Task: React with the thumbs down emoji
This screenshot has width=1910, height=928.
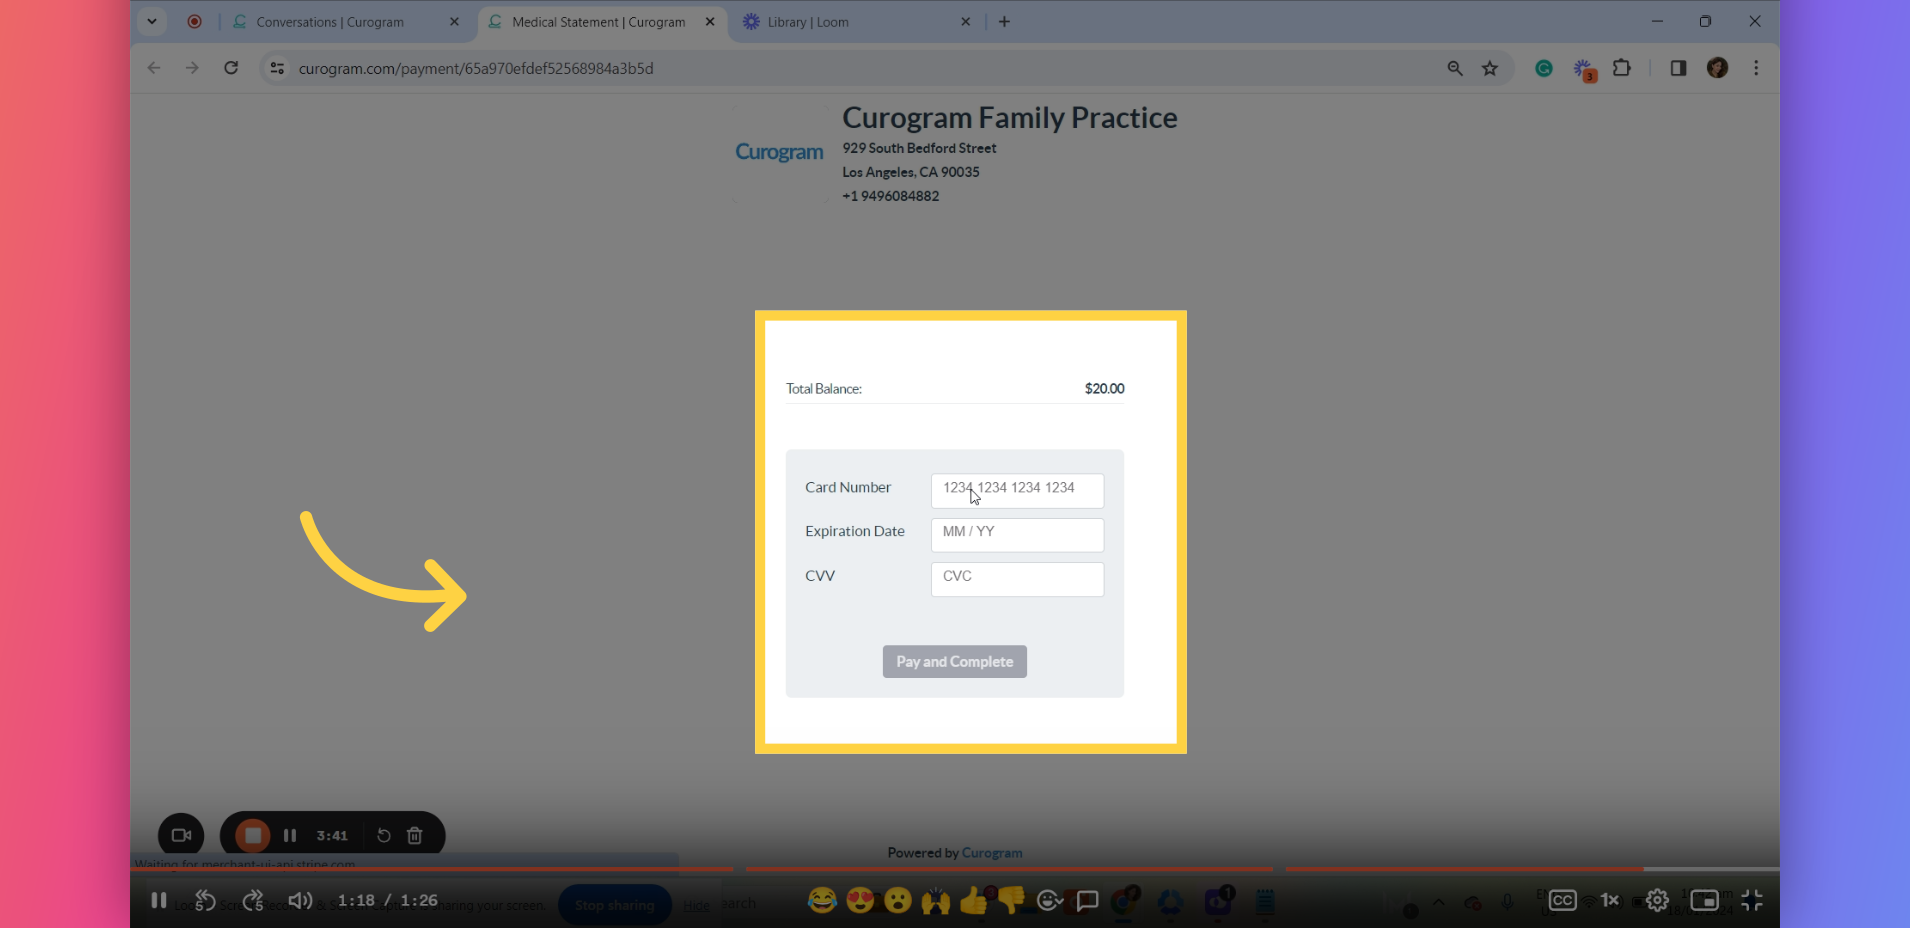Action: pos(1011,900)
